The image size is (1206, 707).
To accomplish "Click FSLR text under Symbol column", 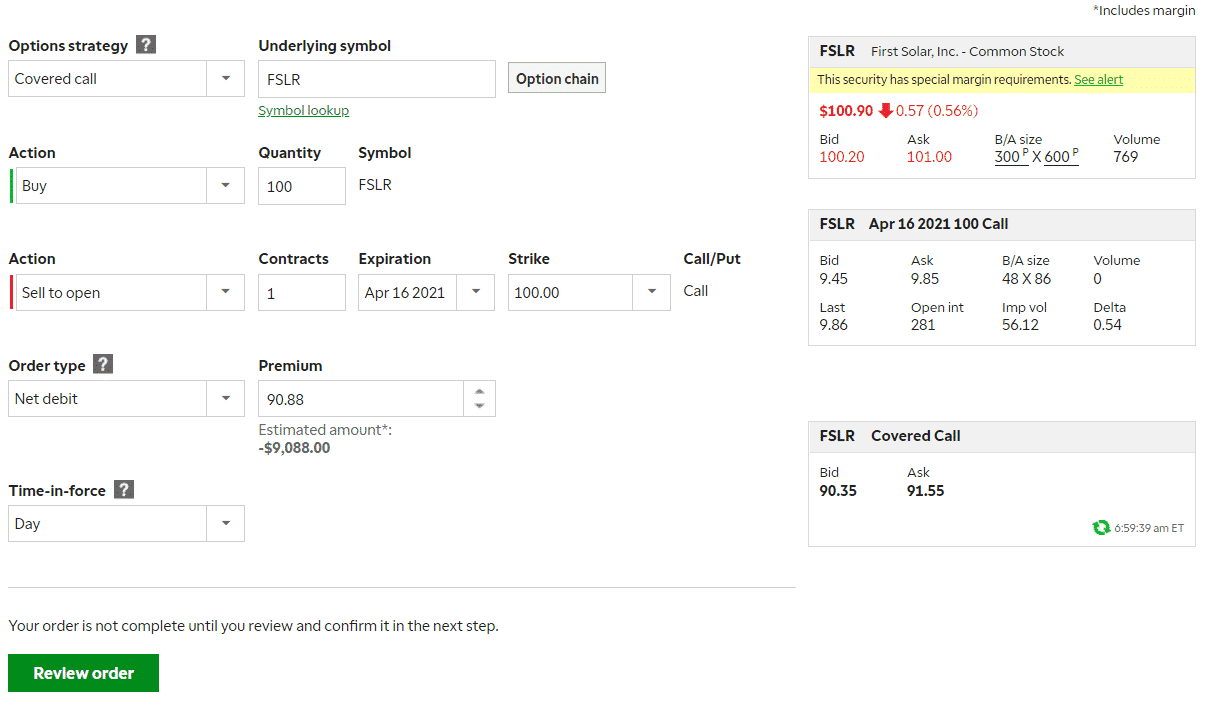I will [x=375, y=185].
